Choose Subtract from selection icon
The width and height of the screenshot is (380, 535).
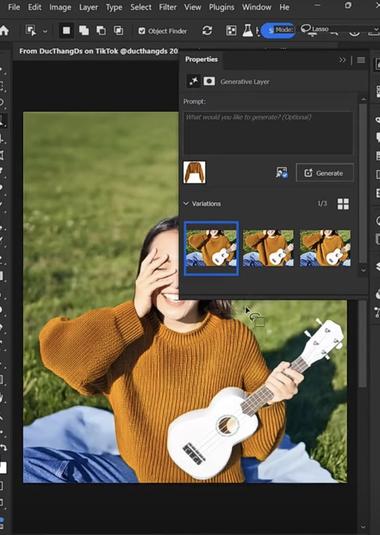pos(101,31)
